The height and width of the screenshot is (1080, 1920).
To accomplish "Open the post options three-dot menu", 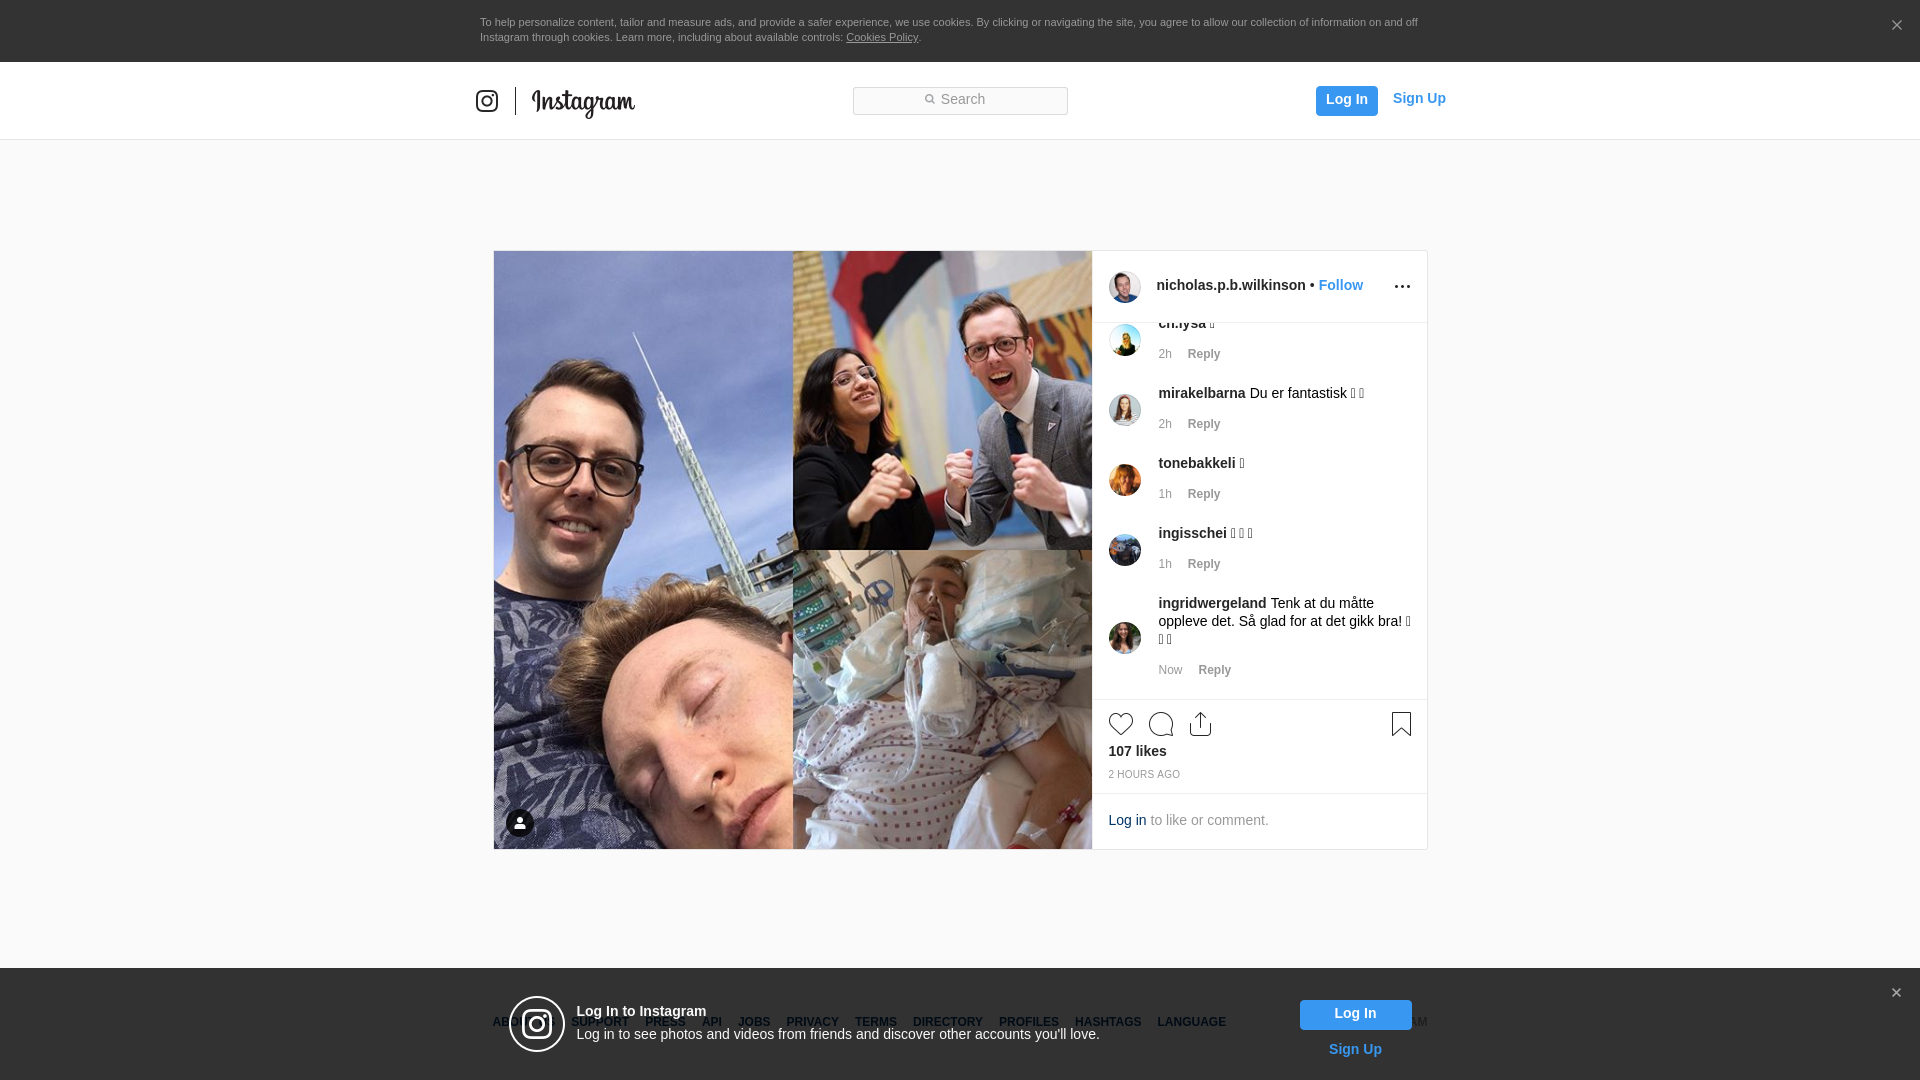I will click(x=1402, y=287).
